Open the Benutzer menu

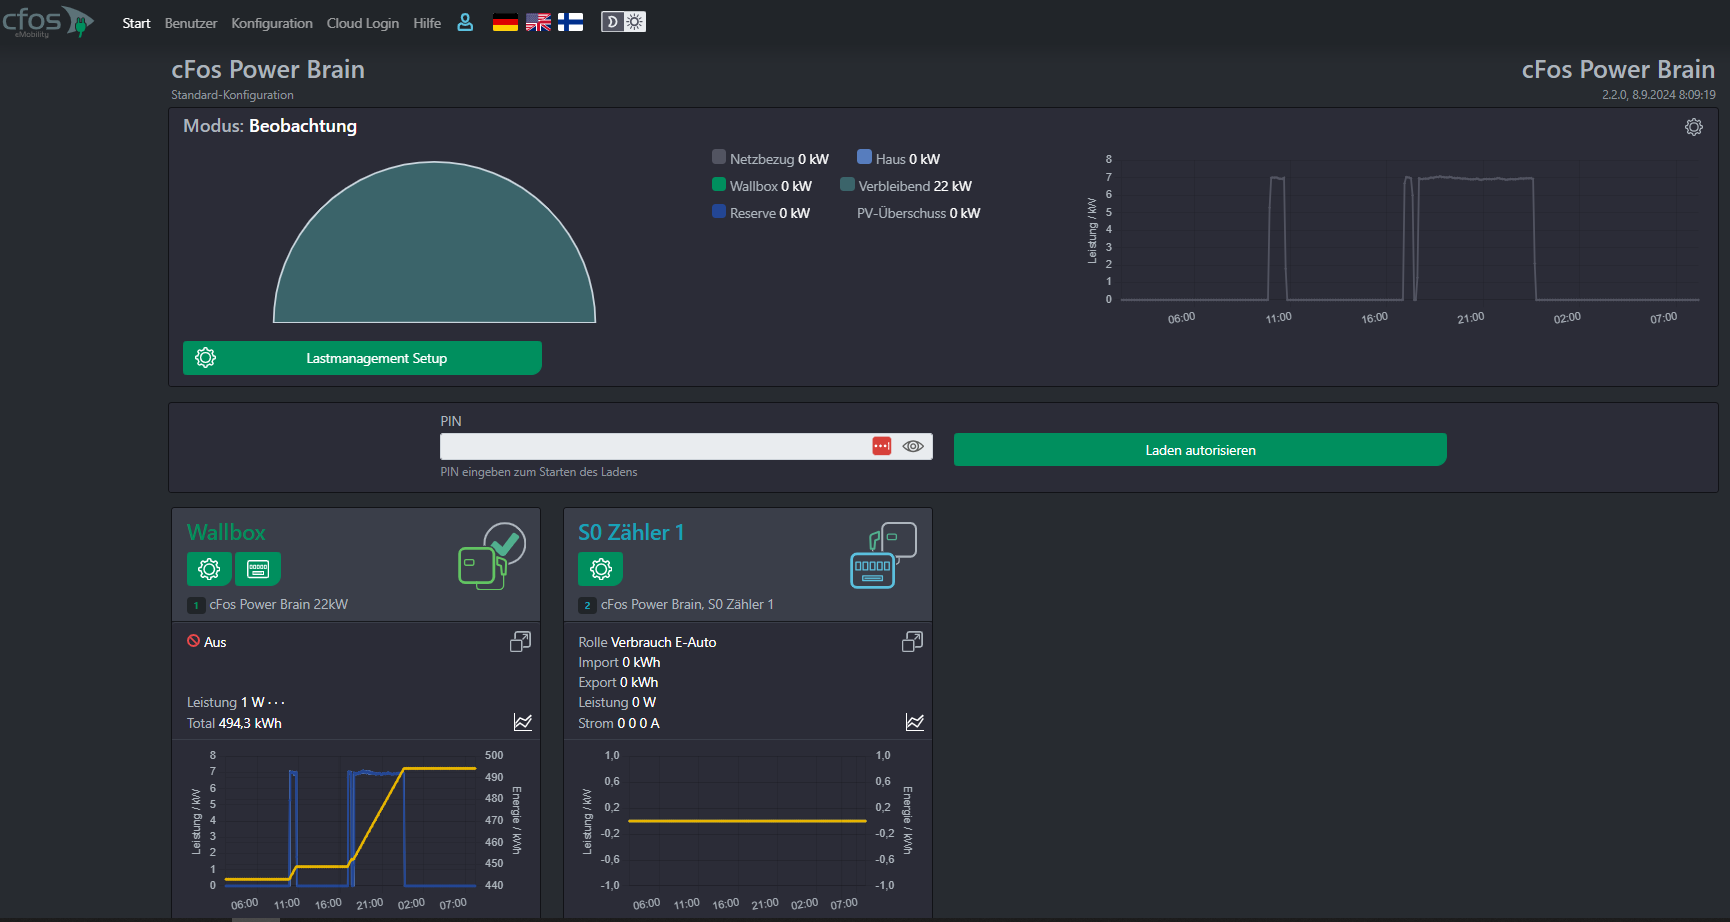point(191,23)
